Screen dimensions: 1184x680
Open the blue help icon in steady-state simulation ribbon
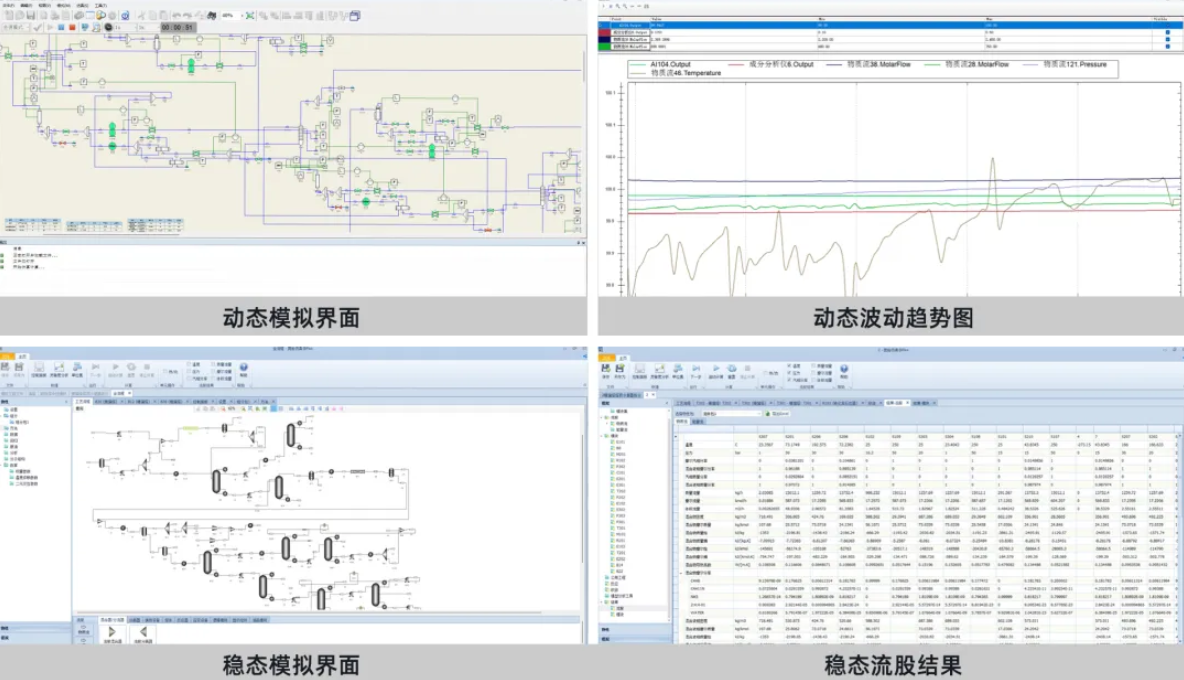pos(243,368)
